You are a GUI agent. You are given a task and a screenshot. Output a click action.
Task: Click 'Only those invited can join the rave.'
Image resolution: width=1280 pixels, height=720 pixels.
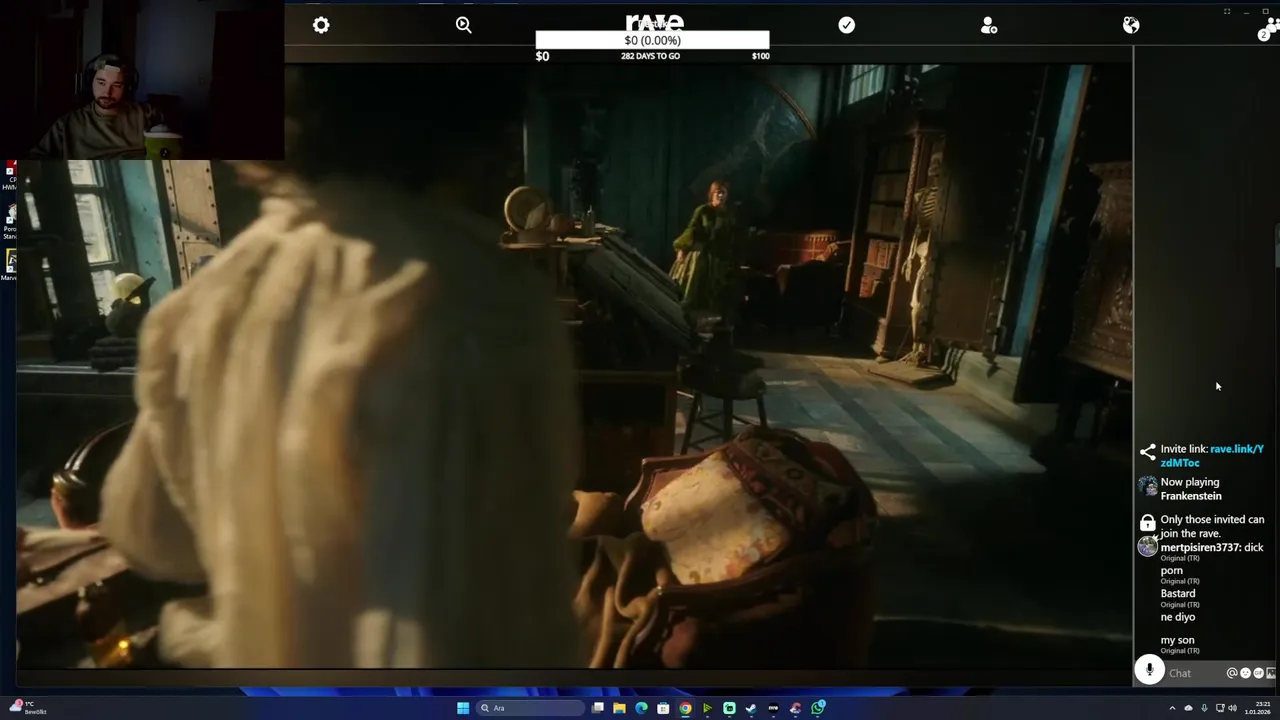(1212, 526)
